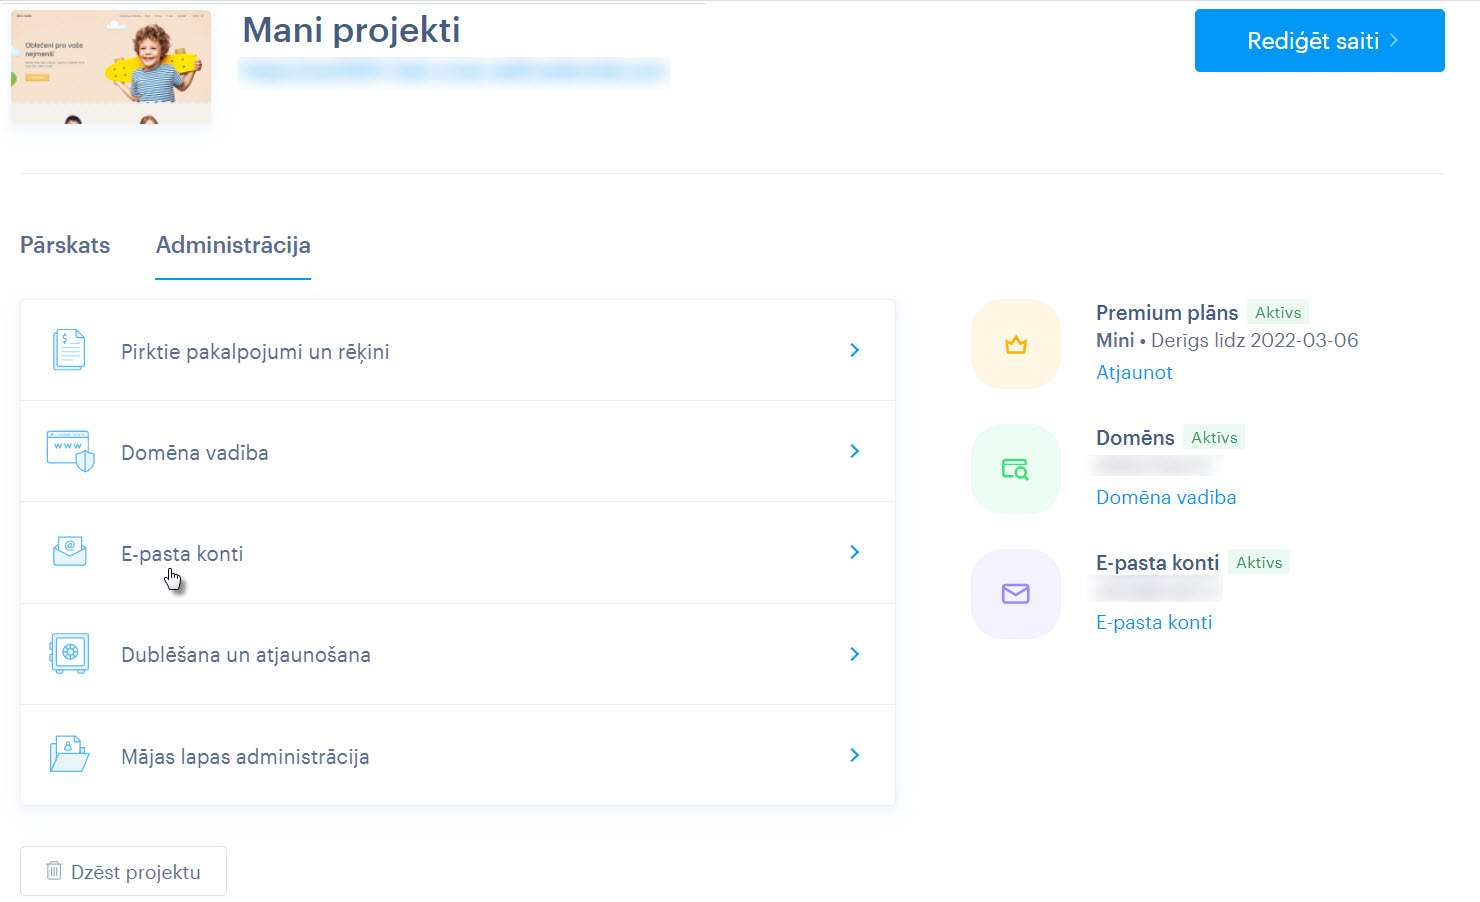Click the Aktīvs badge next to Premium plāns
Viewport: 1480px width, 902px height.
[1278, 312]
